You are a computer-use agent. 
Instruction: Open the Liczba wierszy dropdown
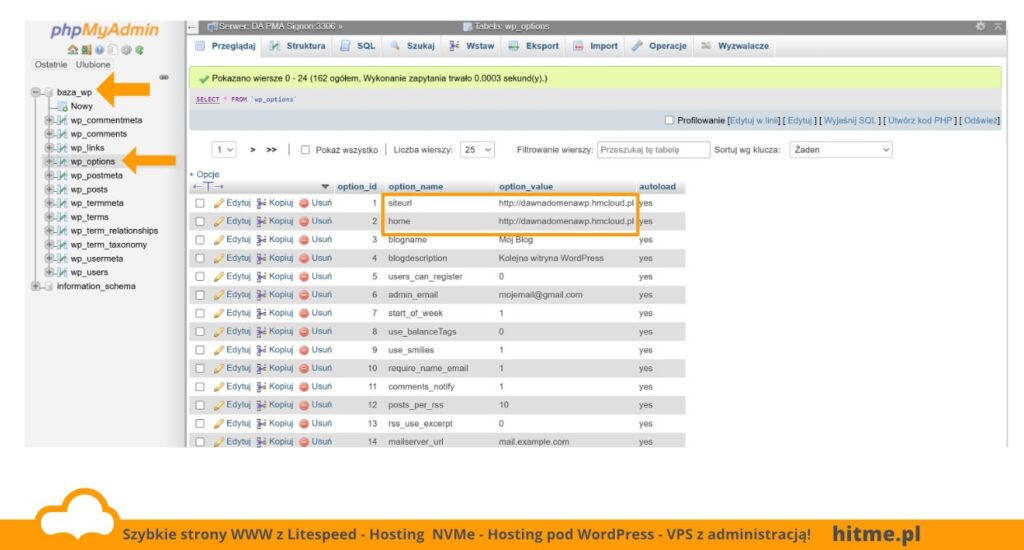tap(477, 150)
